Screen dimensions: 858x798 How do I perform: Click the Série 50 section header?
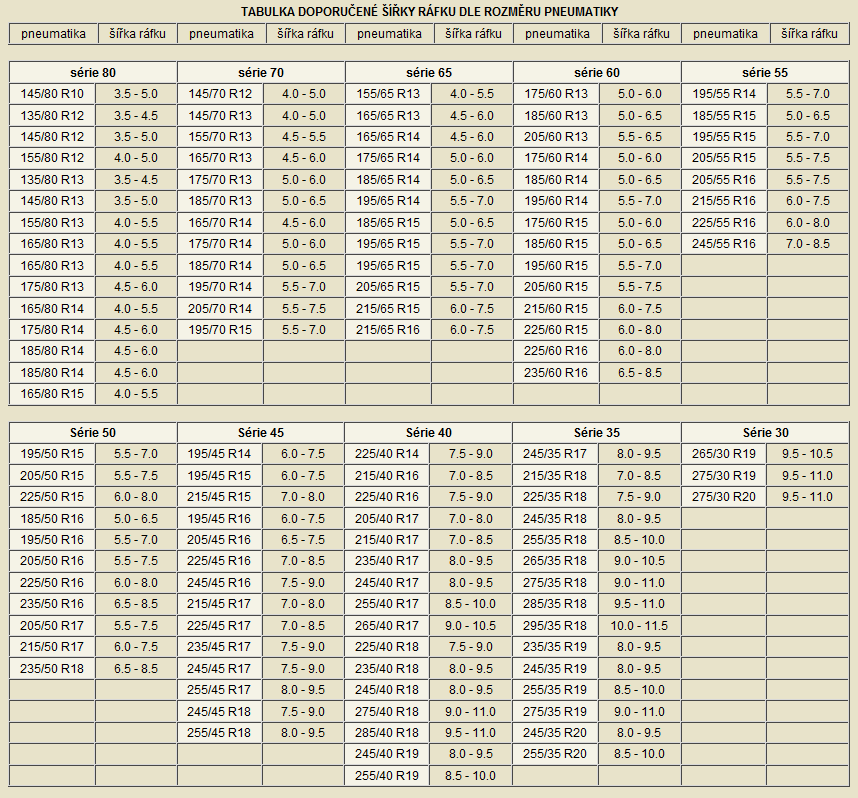(93, 432)
